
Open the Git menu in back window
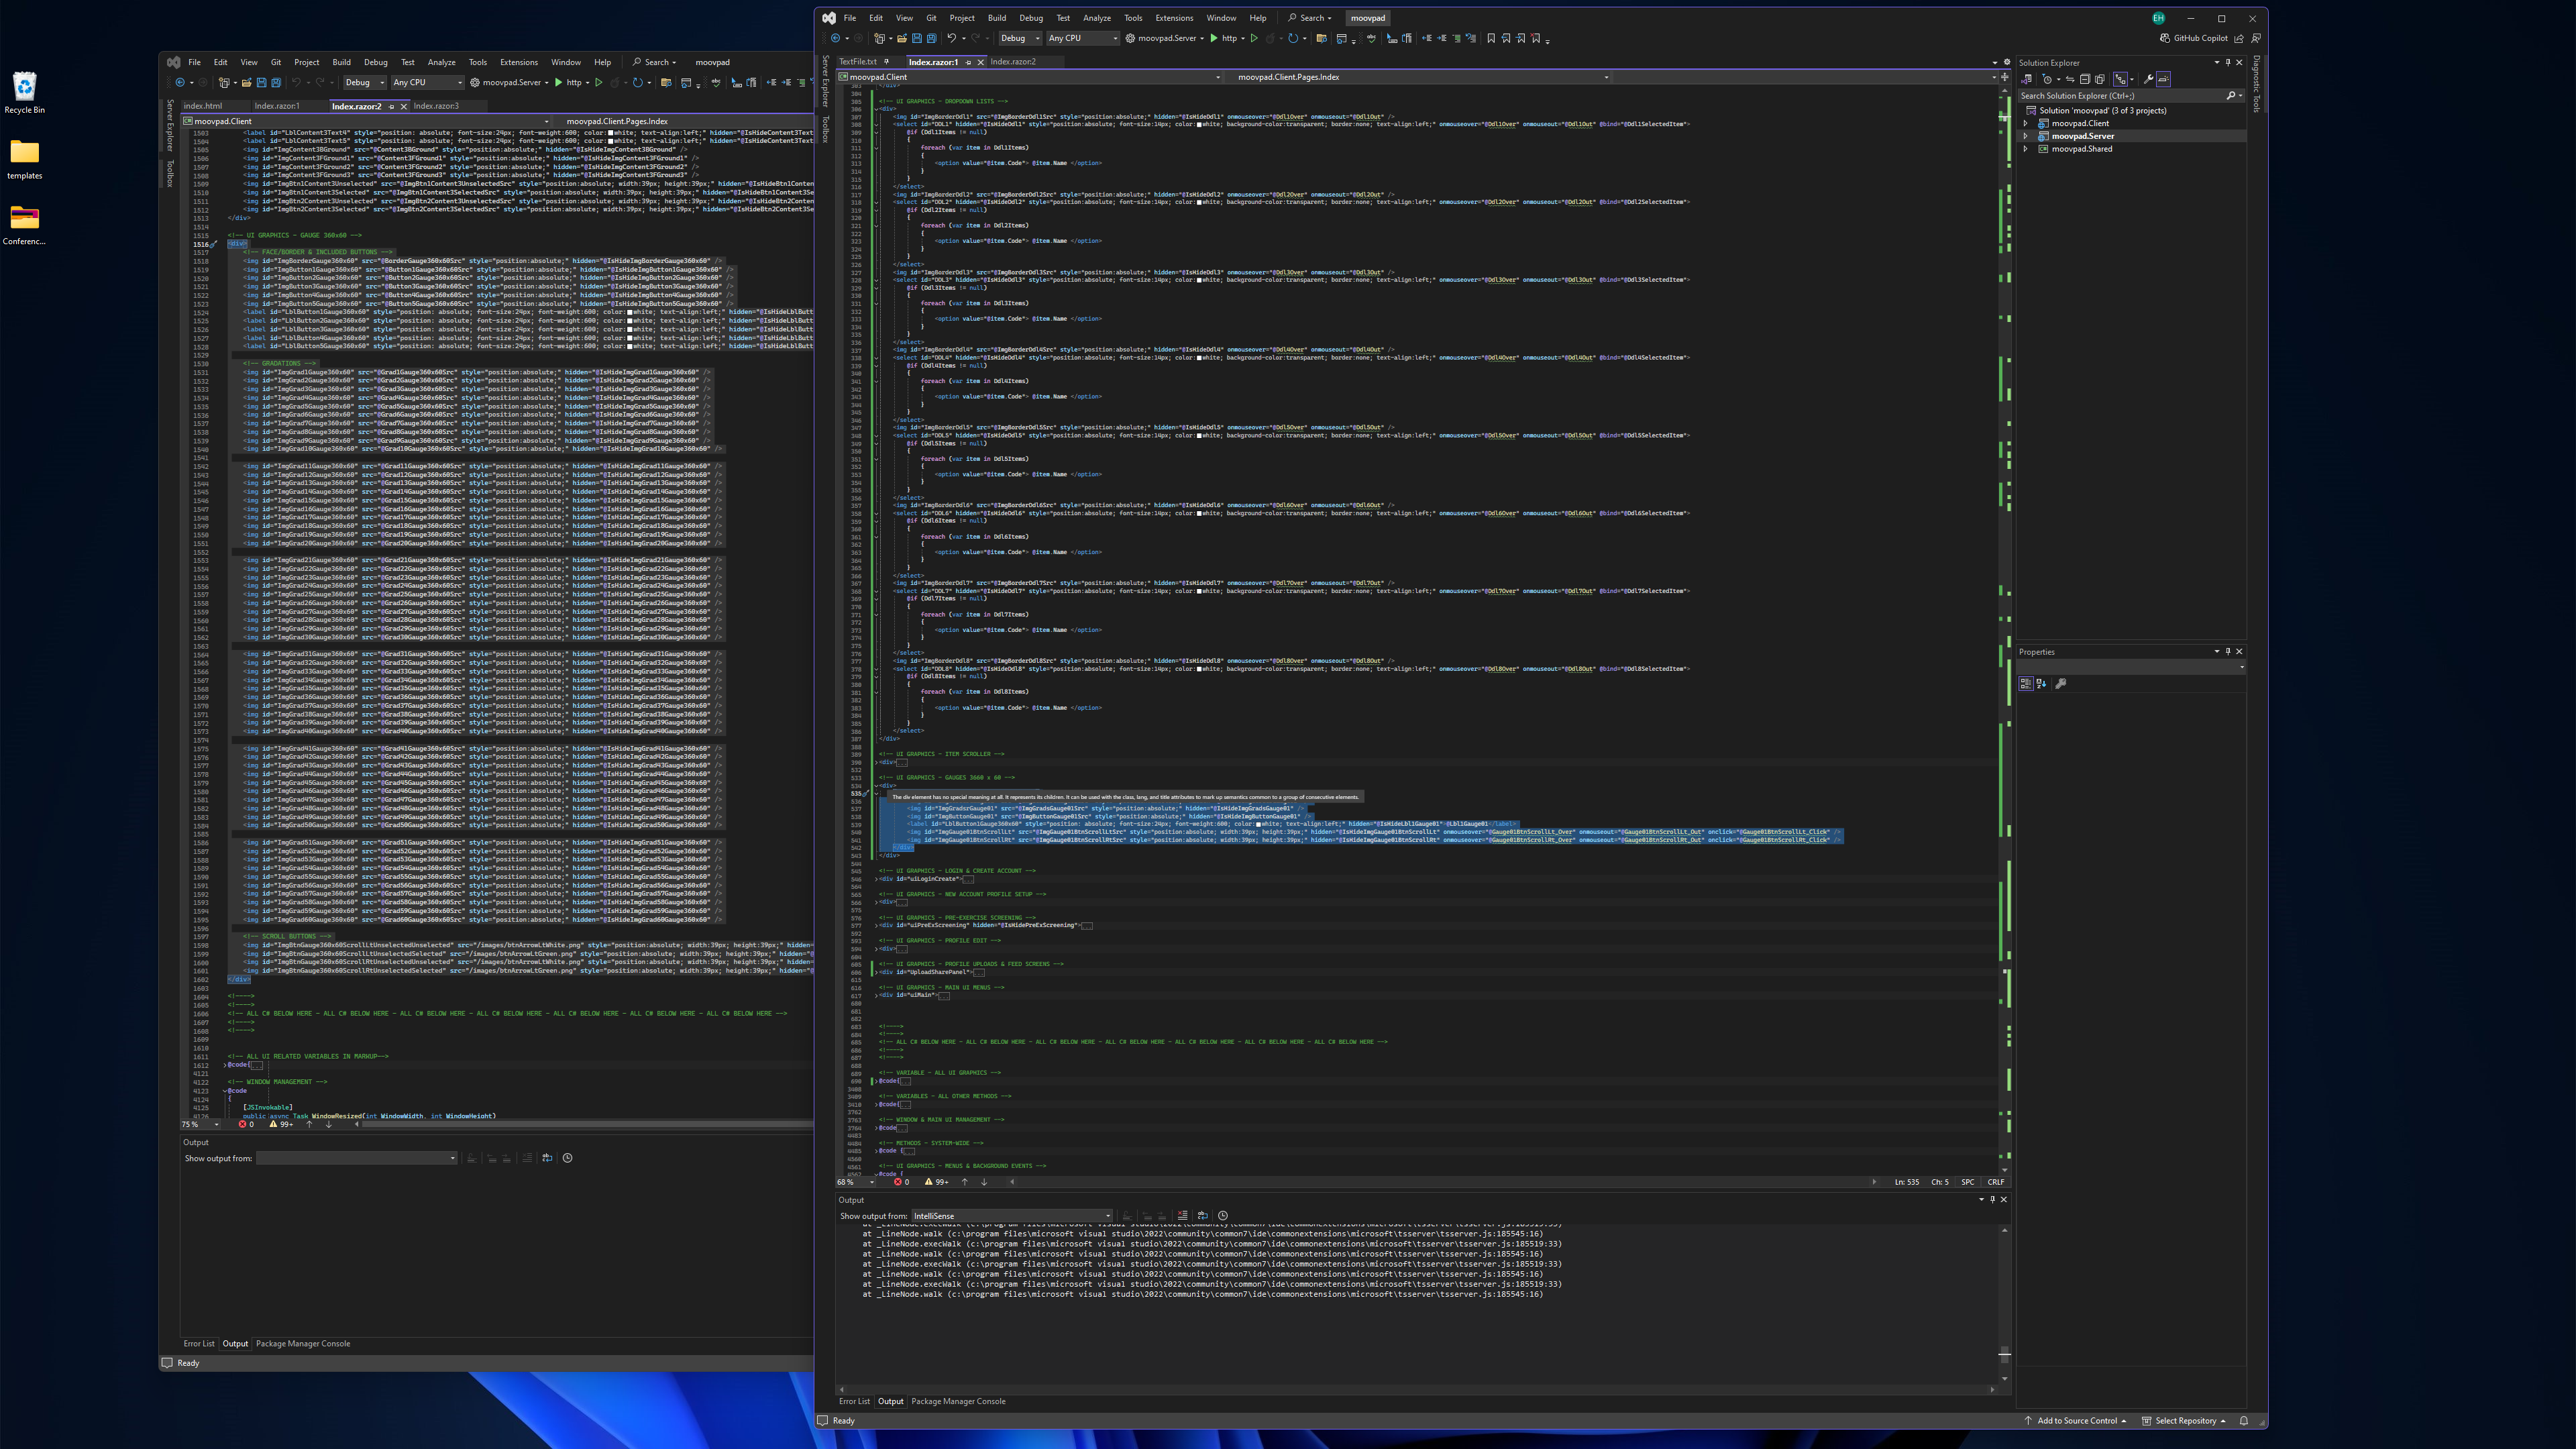coord(276,62)
